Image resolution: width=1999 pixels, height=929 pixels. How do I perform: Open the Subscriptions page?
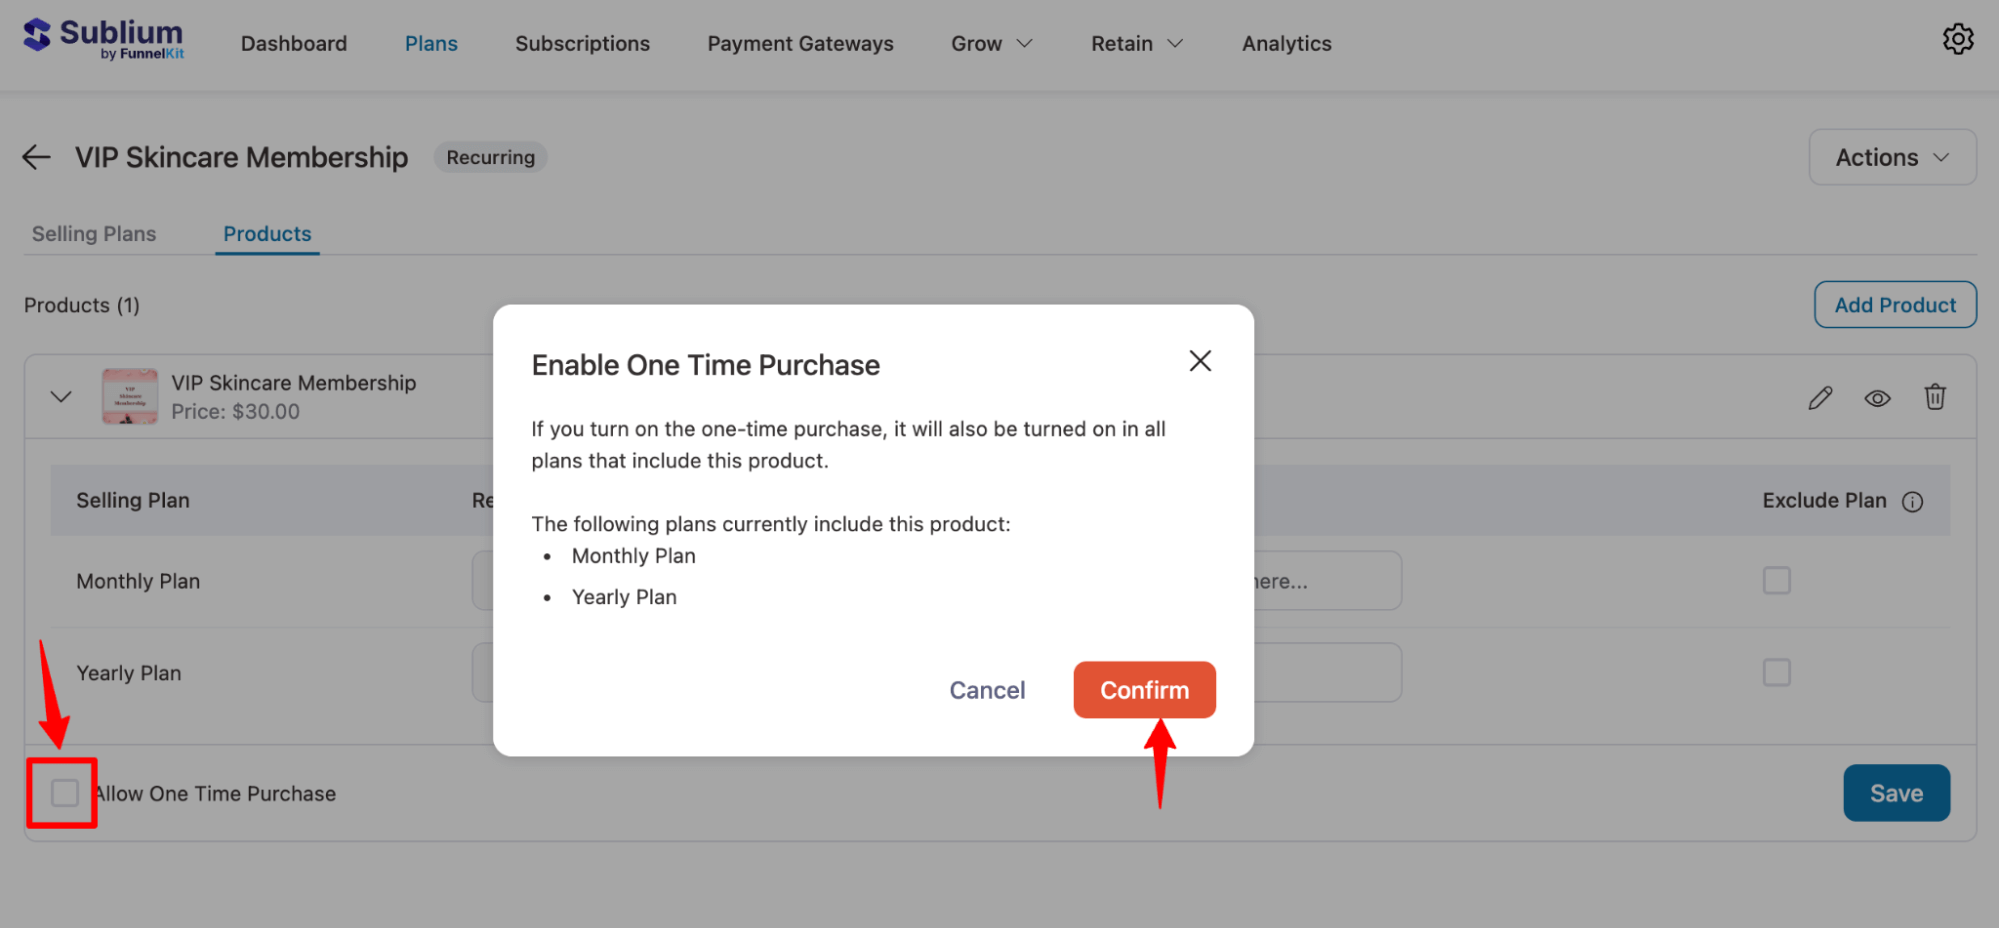tap(582, 43)
